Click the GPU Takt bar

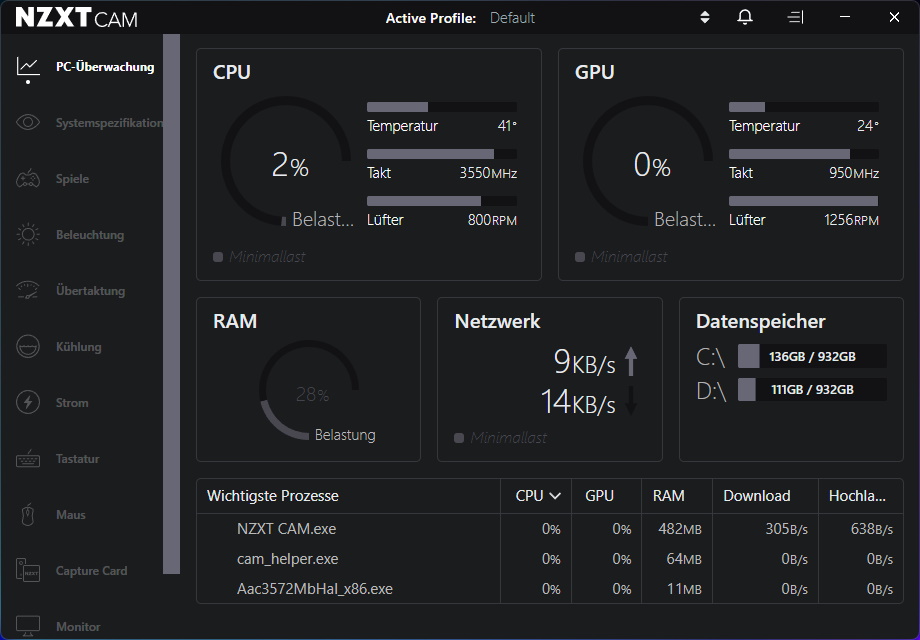pyautogui.click(x=804, y=154)
